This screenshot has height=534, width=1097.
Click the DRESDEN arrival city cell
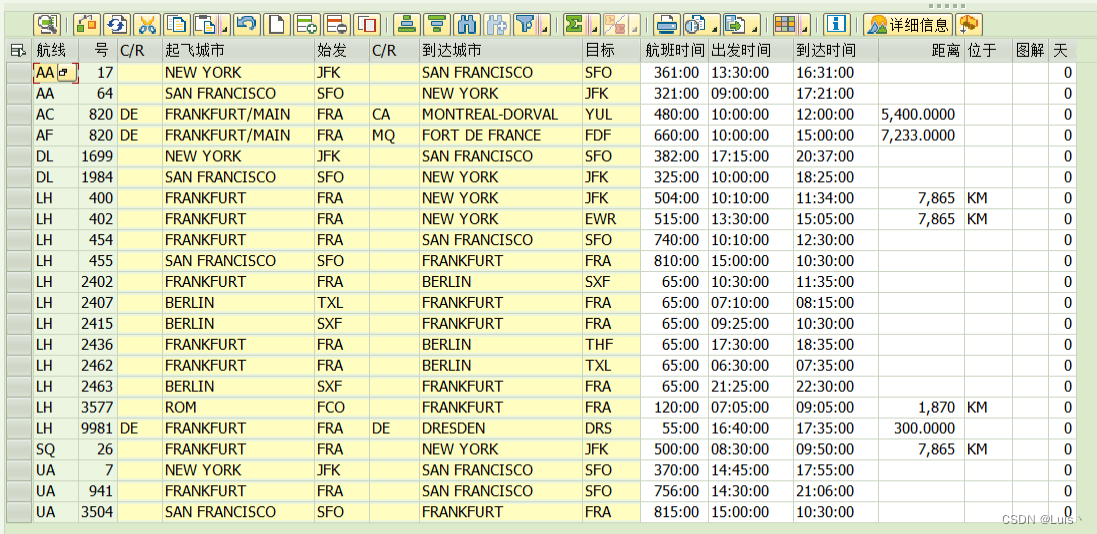coord(500,428)
